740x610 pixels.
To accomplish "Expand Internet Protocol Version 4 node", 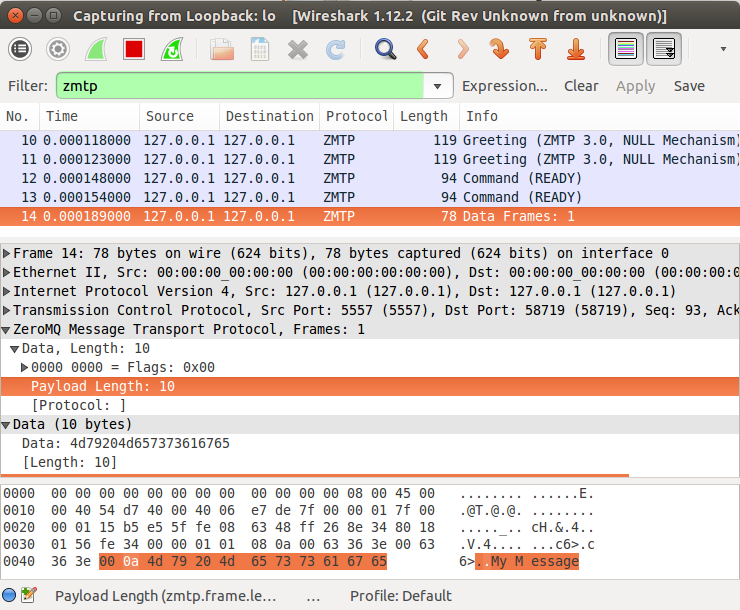I will 7,291.
